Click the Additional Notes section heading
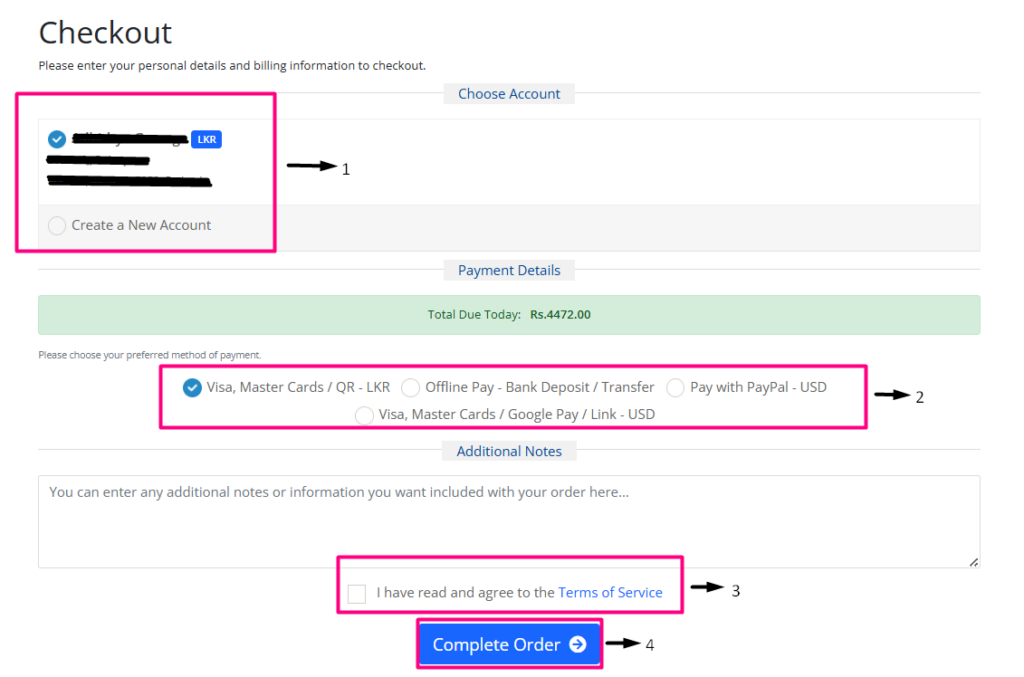This screenshot has height=677, width=1024. pos(509,452)
